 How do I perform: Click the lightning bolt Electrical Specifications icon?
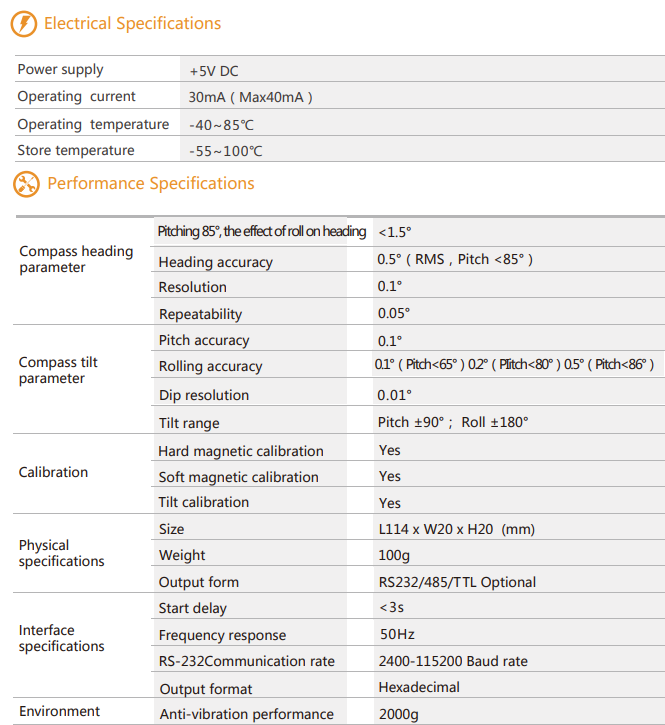click(x=24, y=24)
